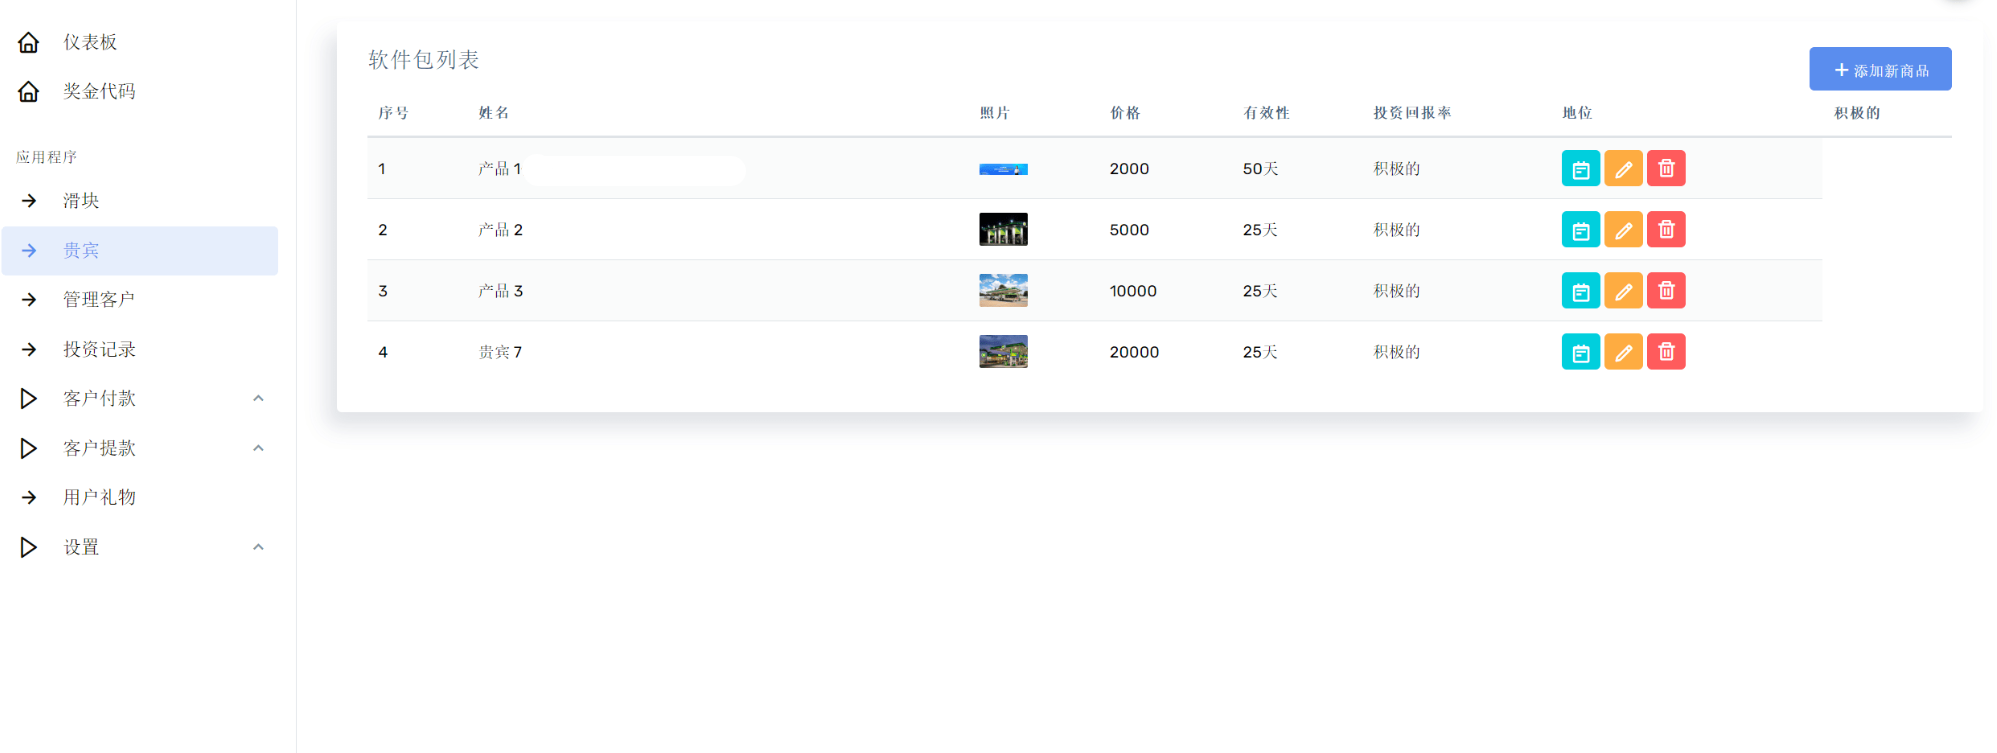Edit 贵宾 7 with the pencil icon

[1623, 352]
